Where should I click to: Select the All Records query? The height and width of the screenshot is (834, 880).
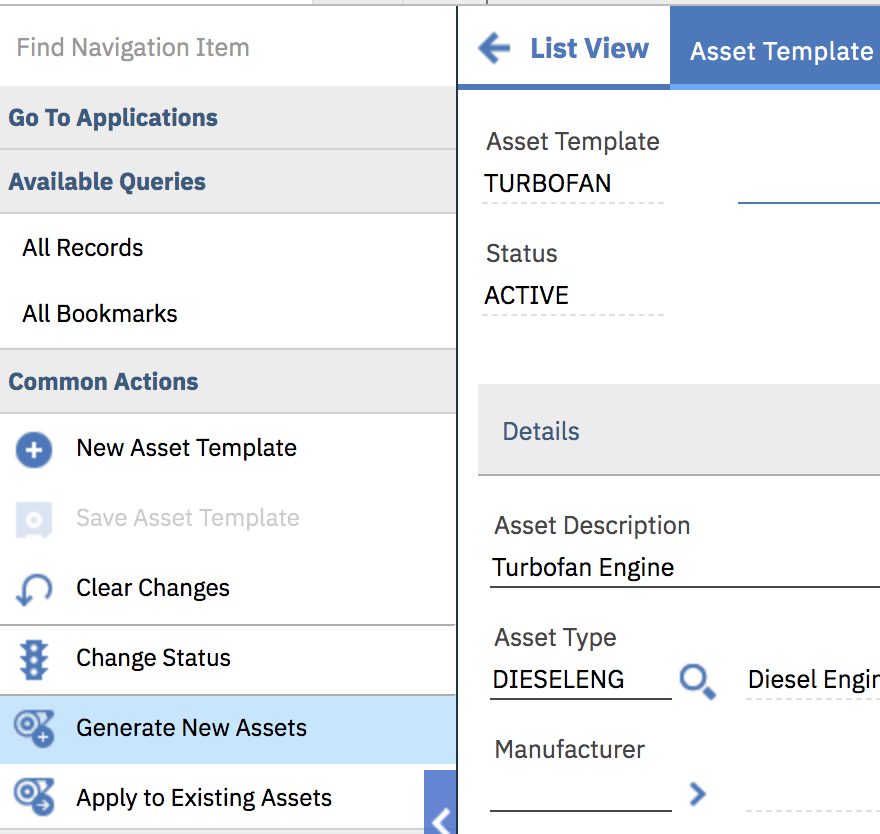83,248
